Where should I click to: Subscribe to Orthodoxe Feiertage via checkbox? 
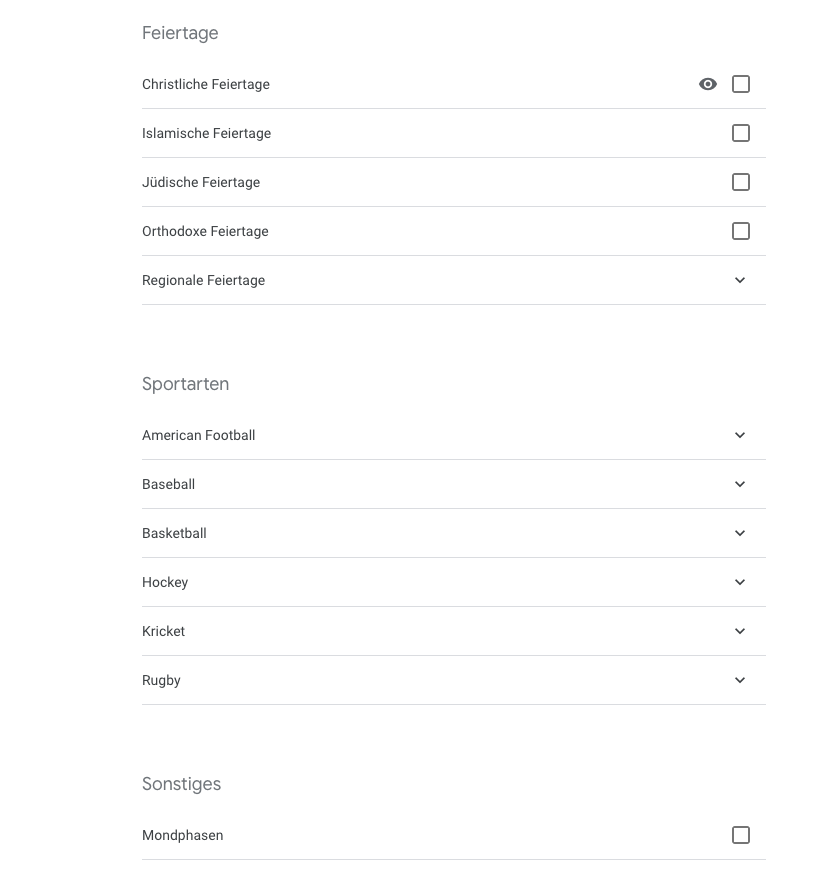coord(740,231)
